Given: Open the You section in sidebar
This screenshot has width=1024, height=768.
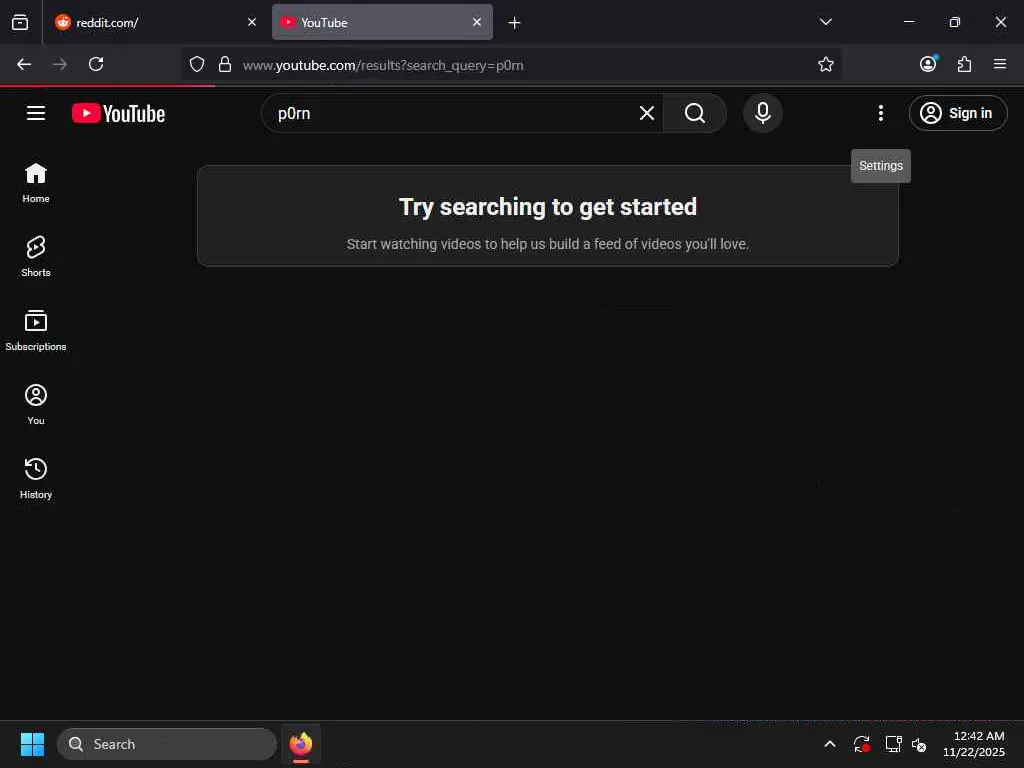Looking at the screenshot, I should (36, 404).
